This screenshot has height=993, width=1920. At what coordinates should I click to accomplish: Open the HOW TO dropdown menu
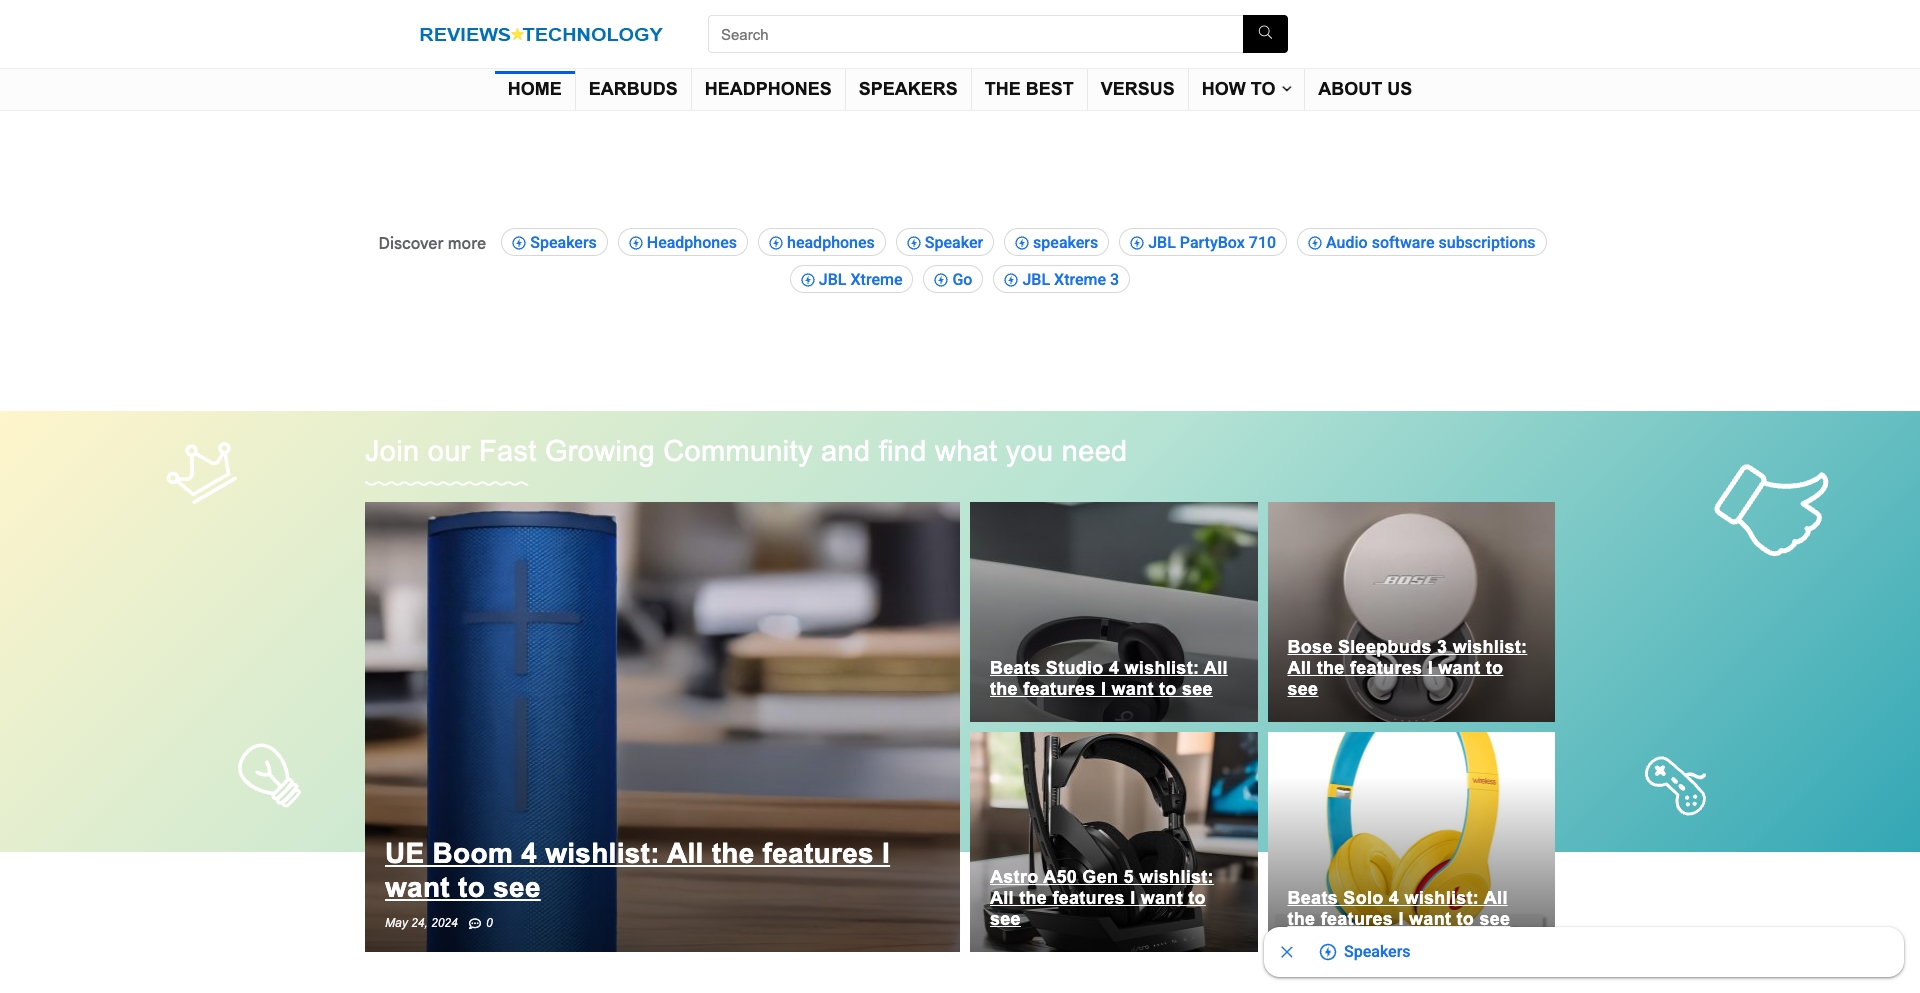pos(1245,89)
